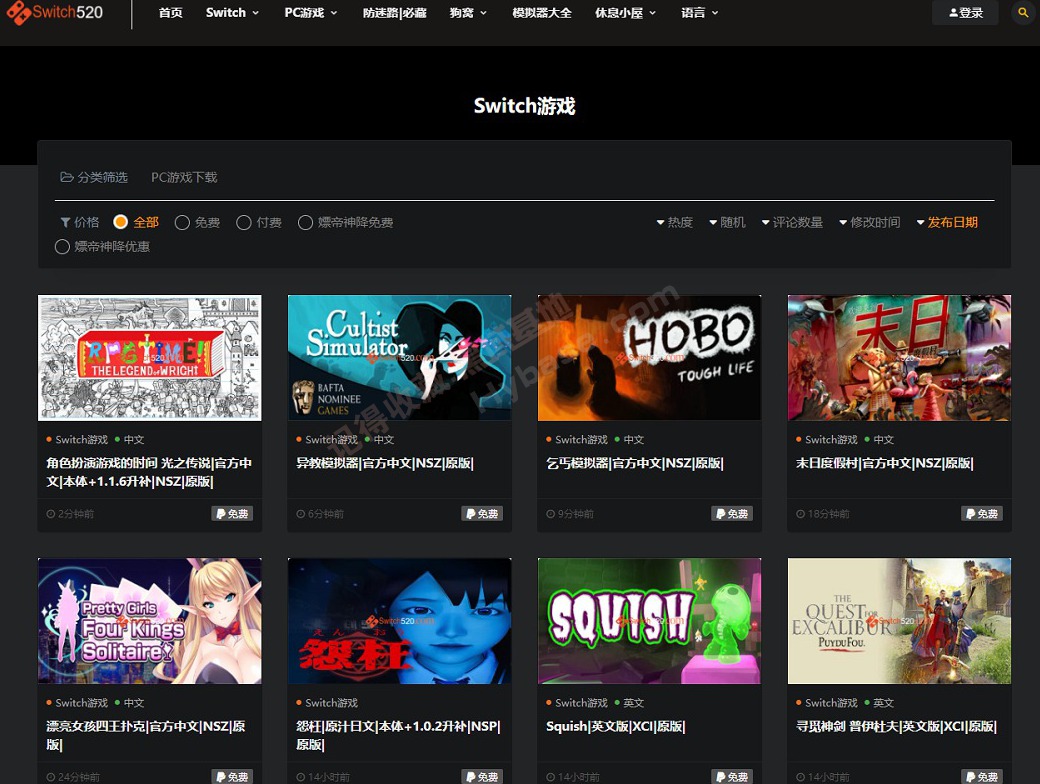Open 怨枉|原汁日文 title link

pos(398,736)
